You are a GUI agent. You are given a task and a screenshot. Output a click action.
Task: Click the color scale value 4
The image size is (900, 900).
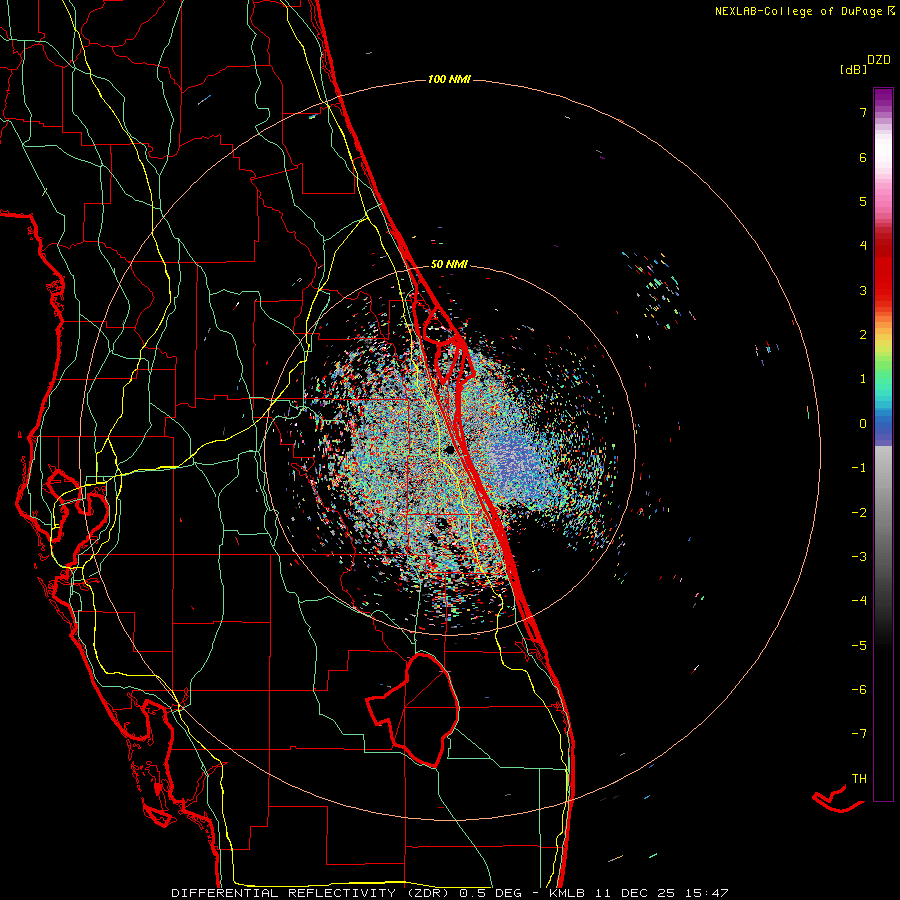pos(863,246)
